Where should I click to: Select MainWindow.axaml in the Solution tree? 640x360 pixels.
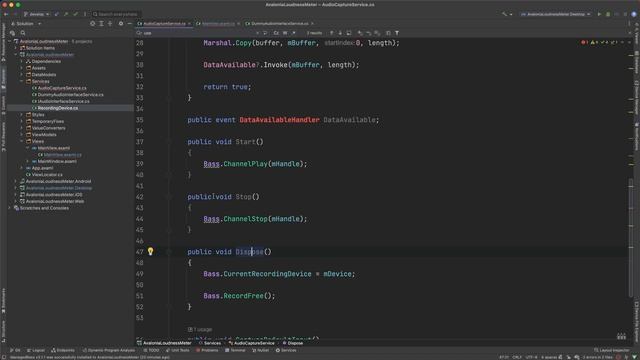point(57,161)
